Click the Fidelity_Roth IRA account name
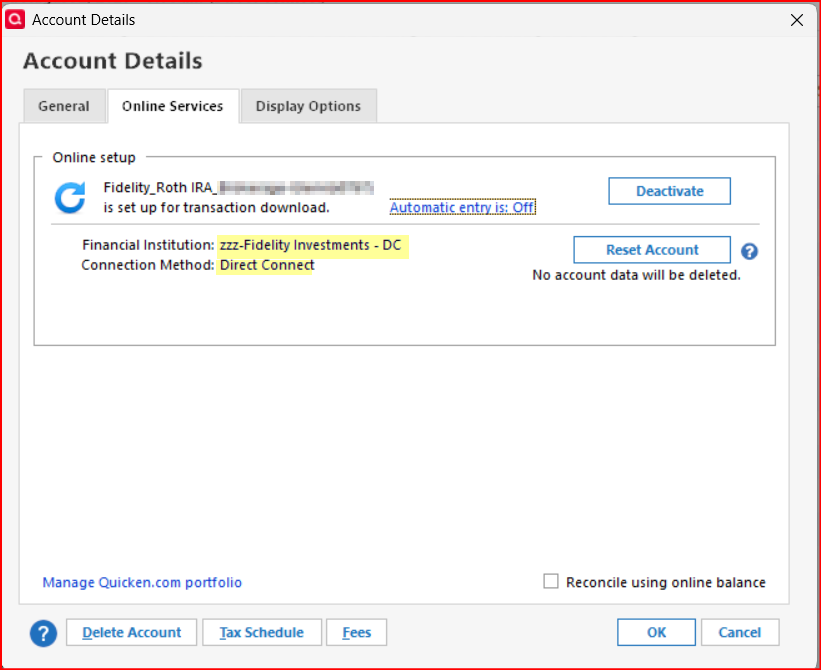Viewport: 821px width, 670px height. tap(239, 187)
